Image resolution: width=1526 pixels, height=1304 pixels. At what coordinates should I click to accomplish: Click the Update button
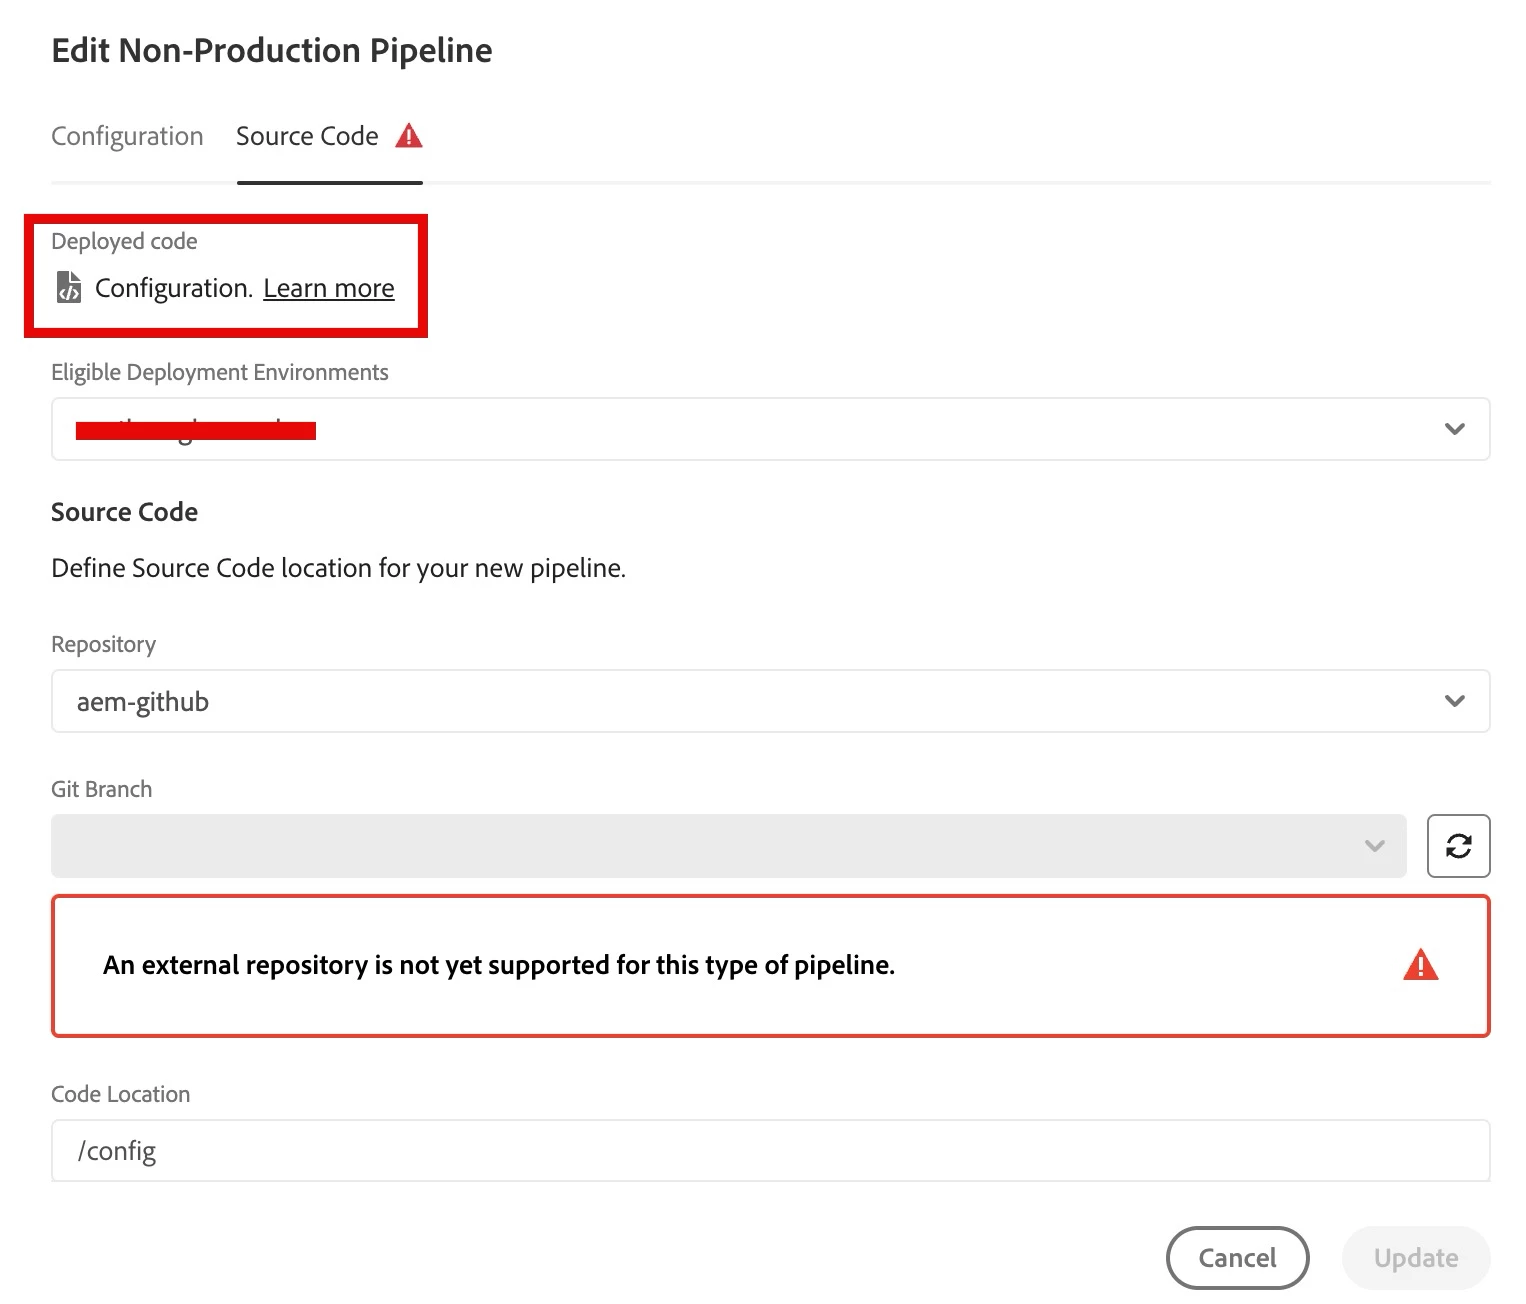point(1415,1258)
